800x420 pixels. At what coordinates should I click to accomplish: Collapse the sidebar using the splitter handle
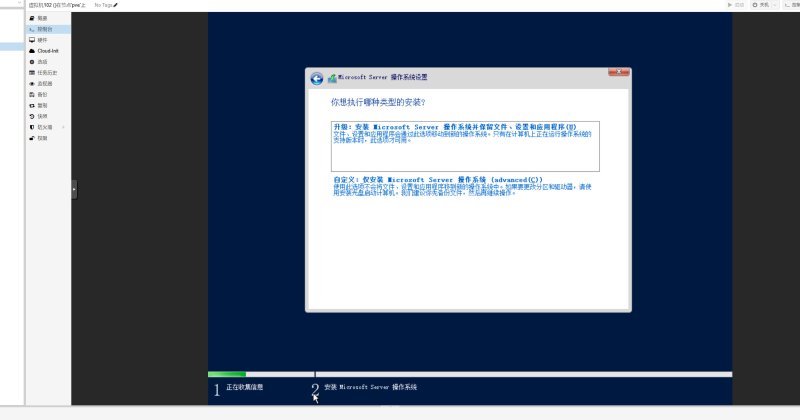tap(74, 189)
